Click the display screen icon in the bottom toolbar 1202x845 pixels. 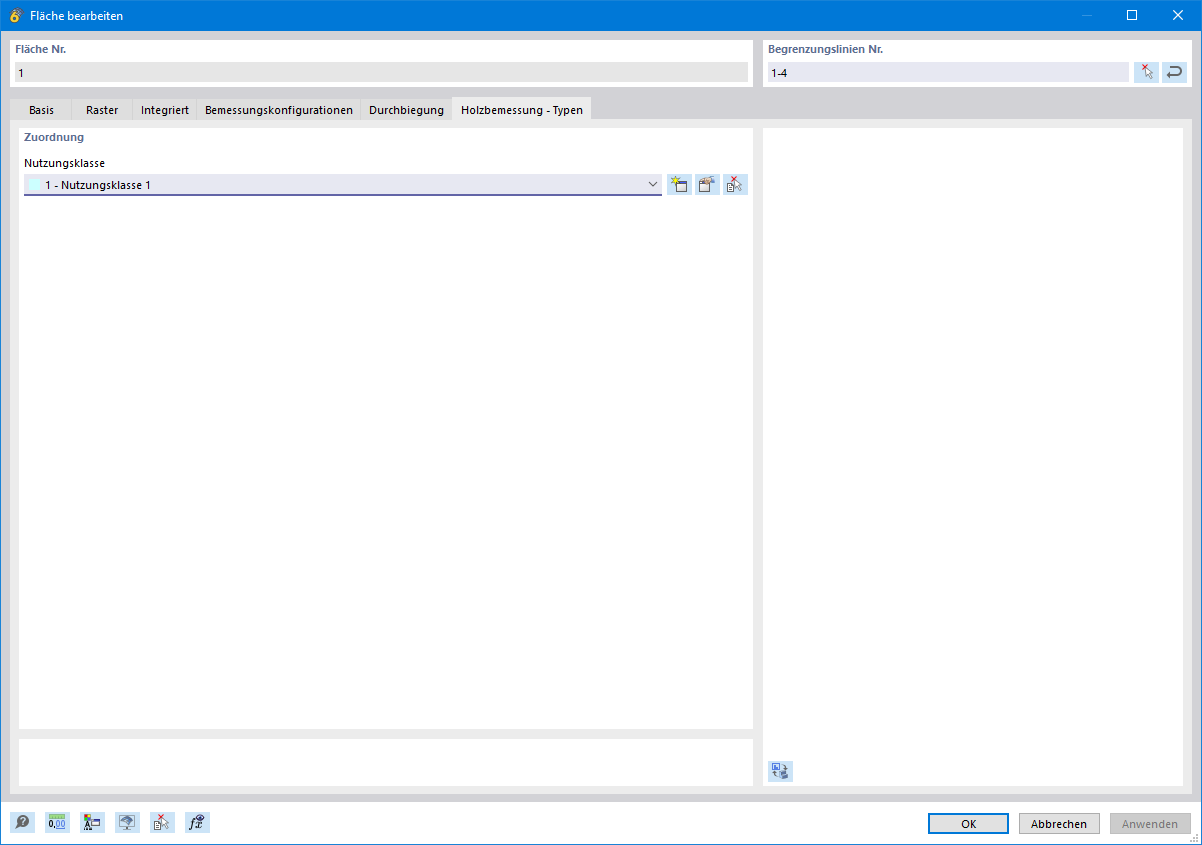(127, 823)
